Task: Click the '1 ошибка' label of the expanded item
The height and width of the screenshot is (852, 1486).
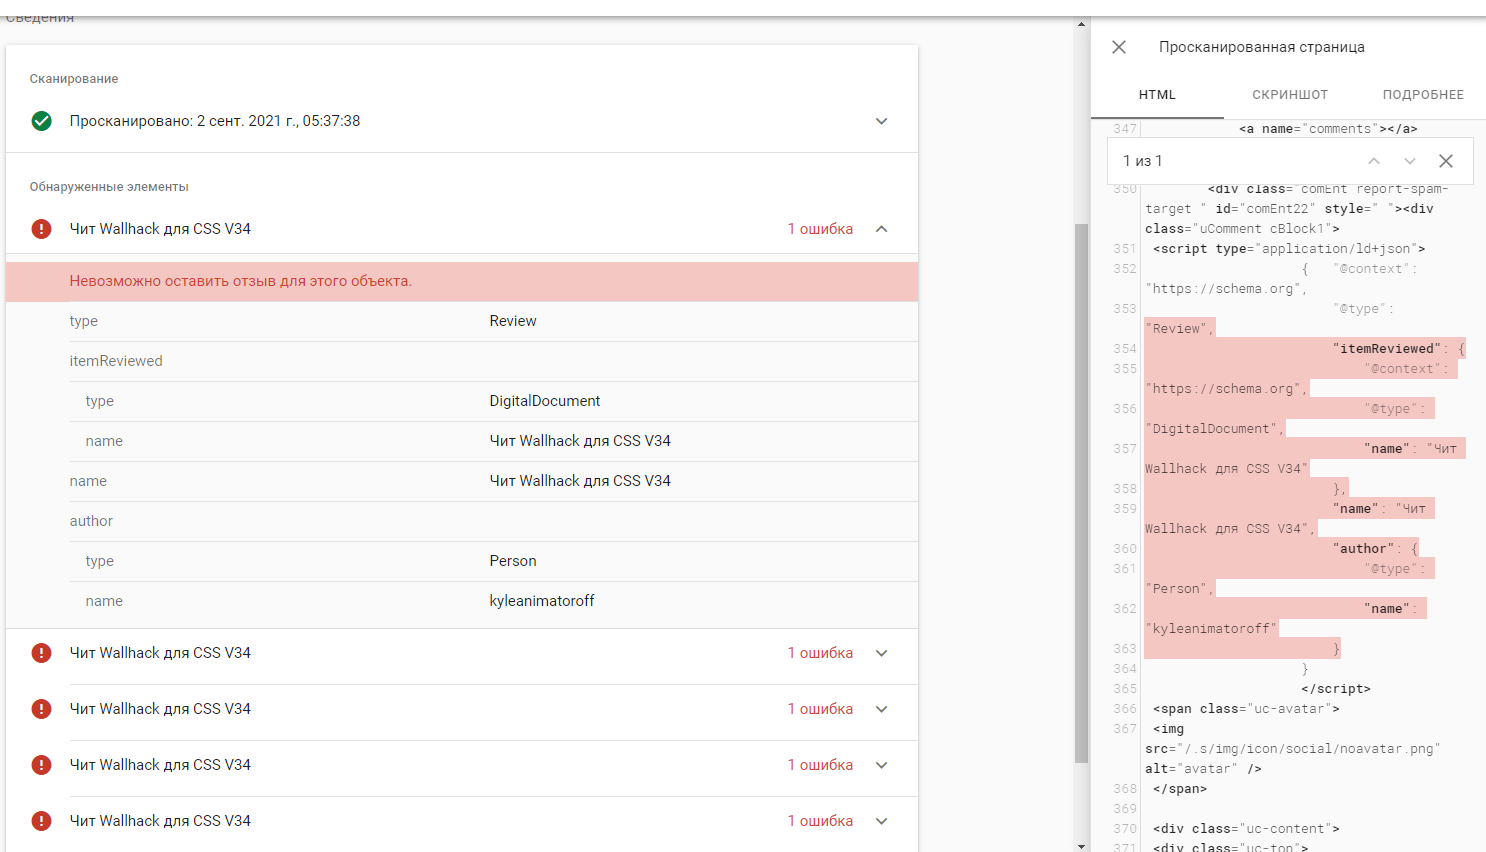Action: coord(820,229)
